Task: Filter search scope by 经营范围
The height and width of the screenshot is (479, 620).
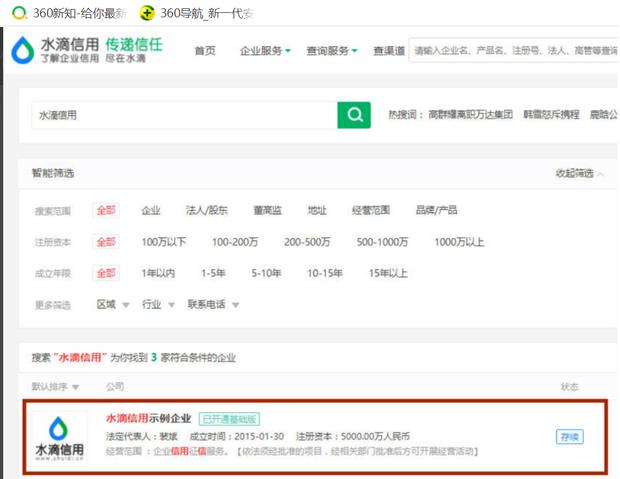Action: point(370,210)
